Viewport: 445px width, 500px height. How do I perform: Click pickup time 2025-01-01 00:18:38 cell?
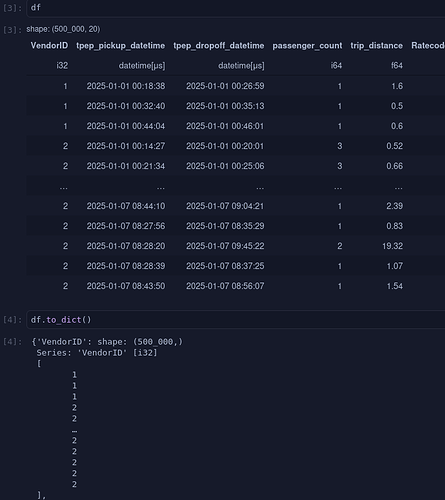pos(126,86)
